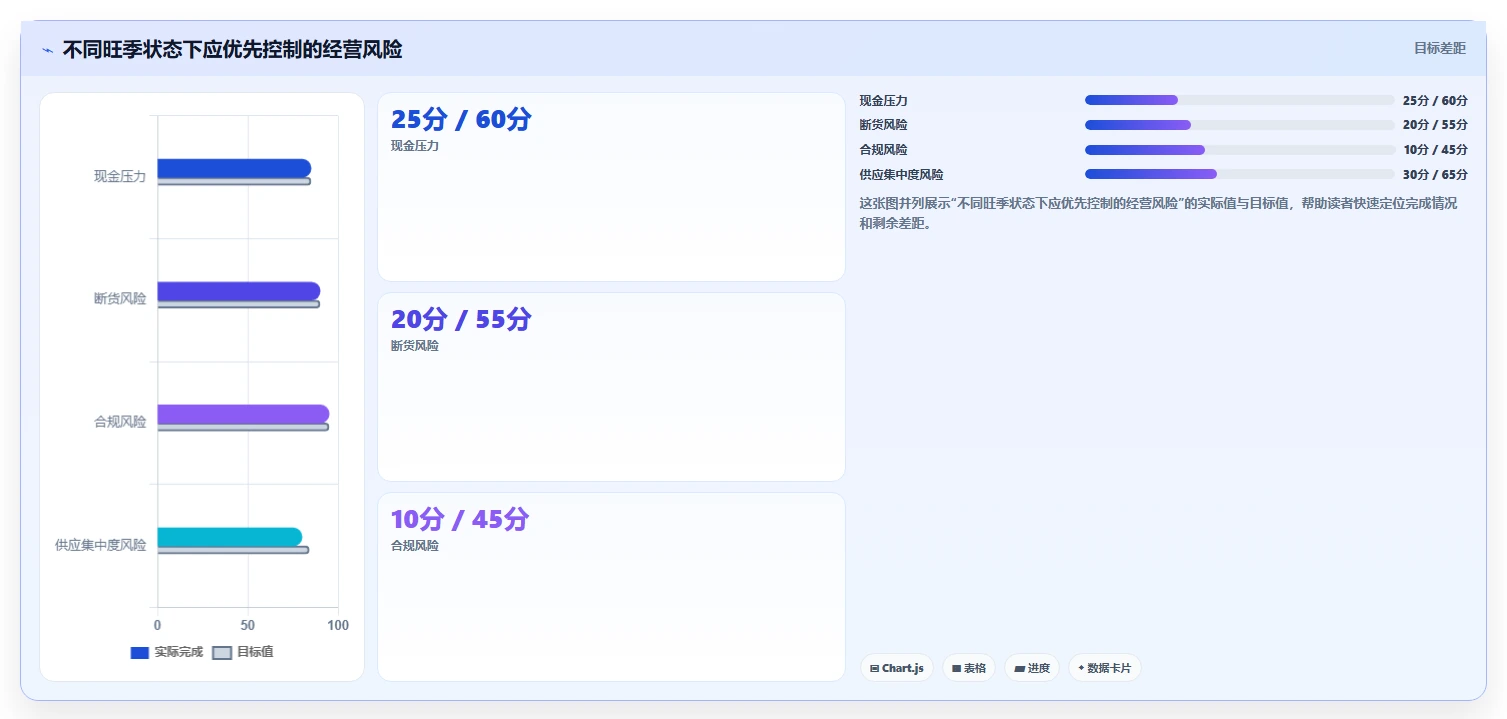
Task: Click the 现金压力 progress bar
Action: [1239, 100]
